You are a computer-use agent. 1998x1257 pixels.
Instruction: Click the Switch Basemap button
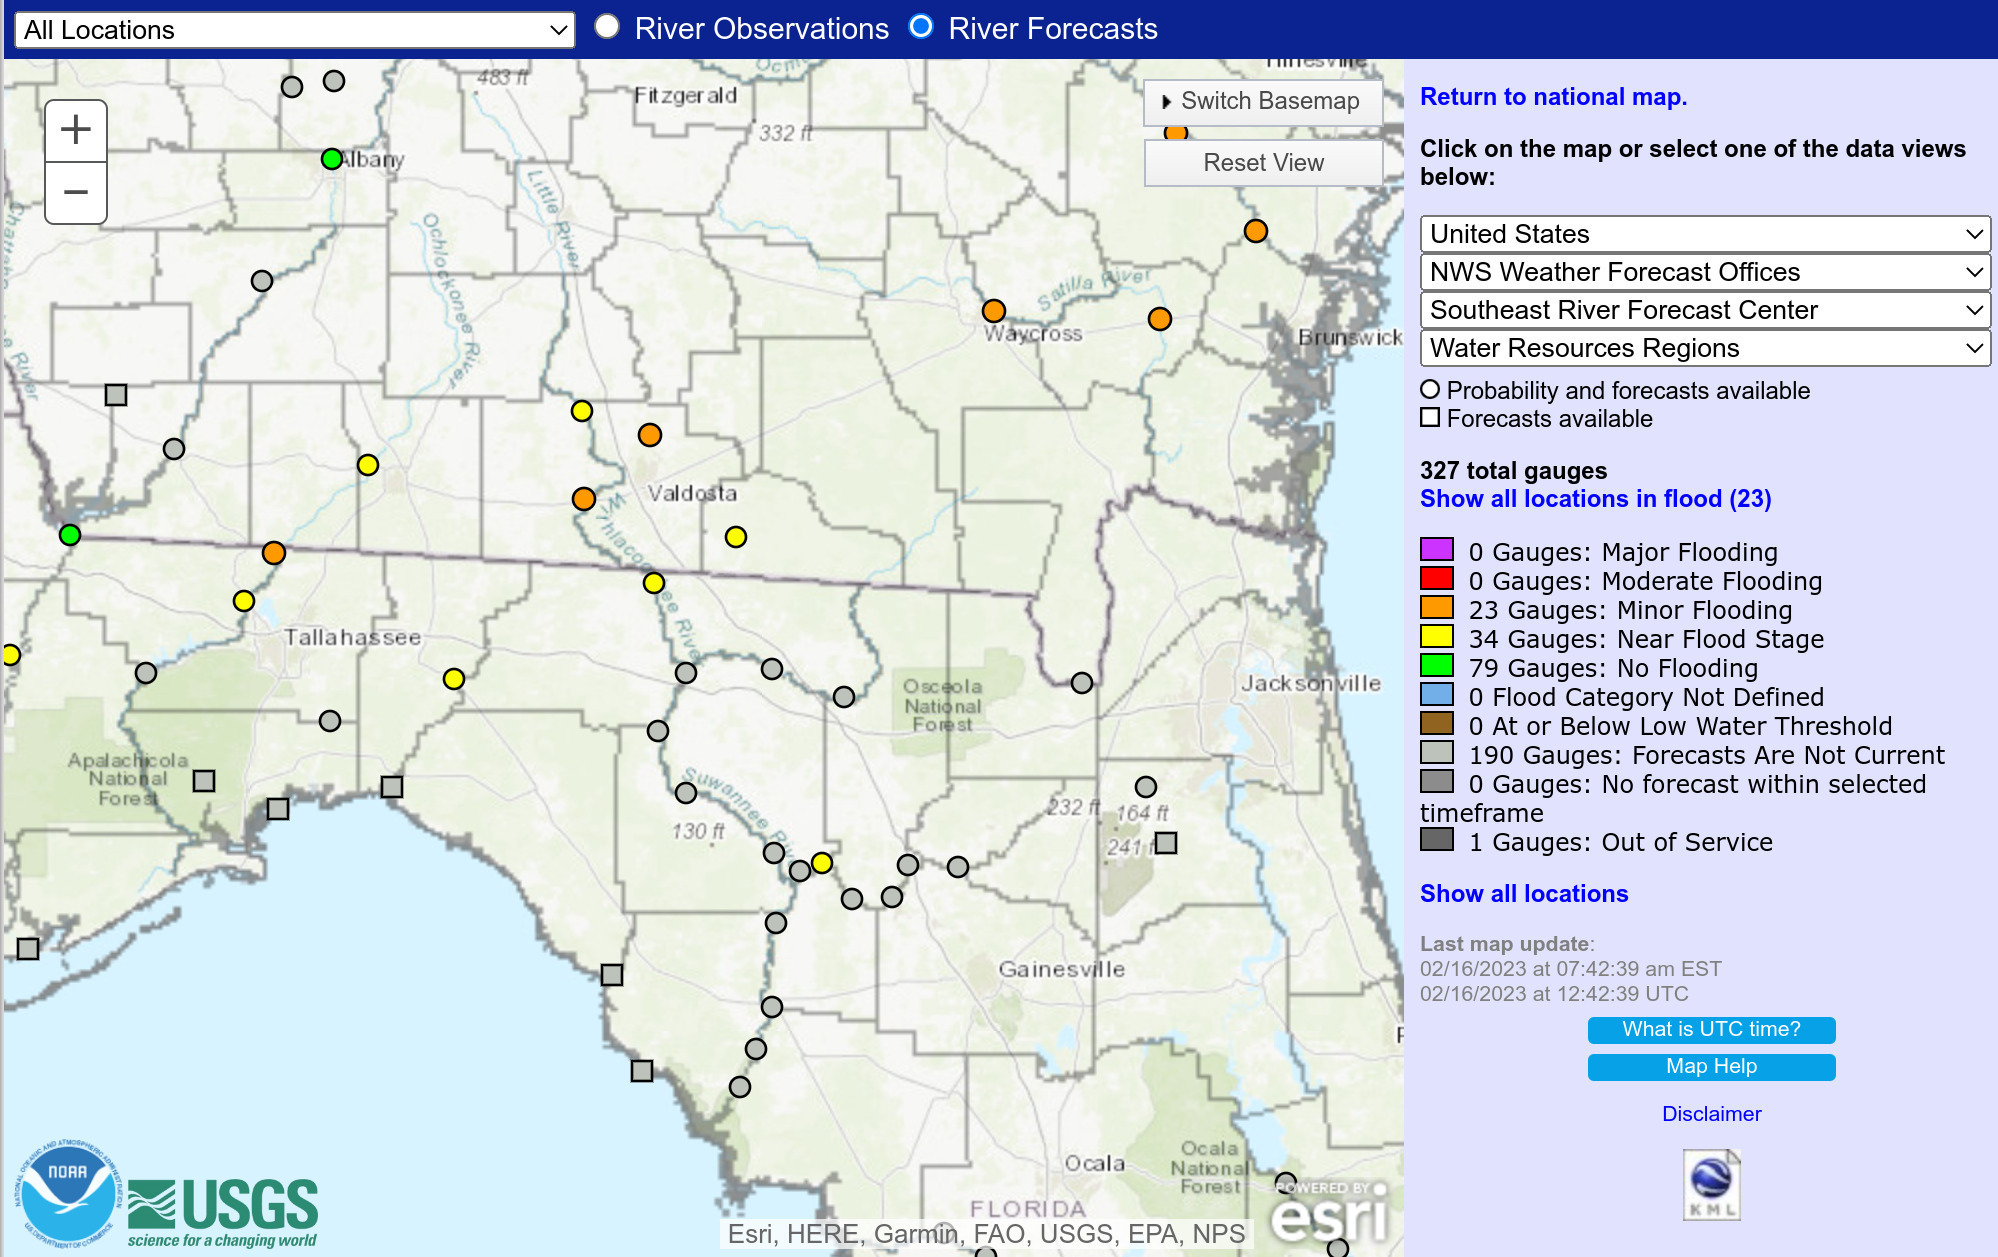(1260, 100)
